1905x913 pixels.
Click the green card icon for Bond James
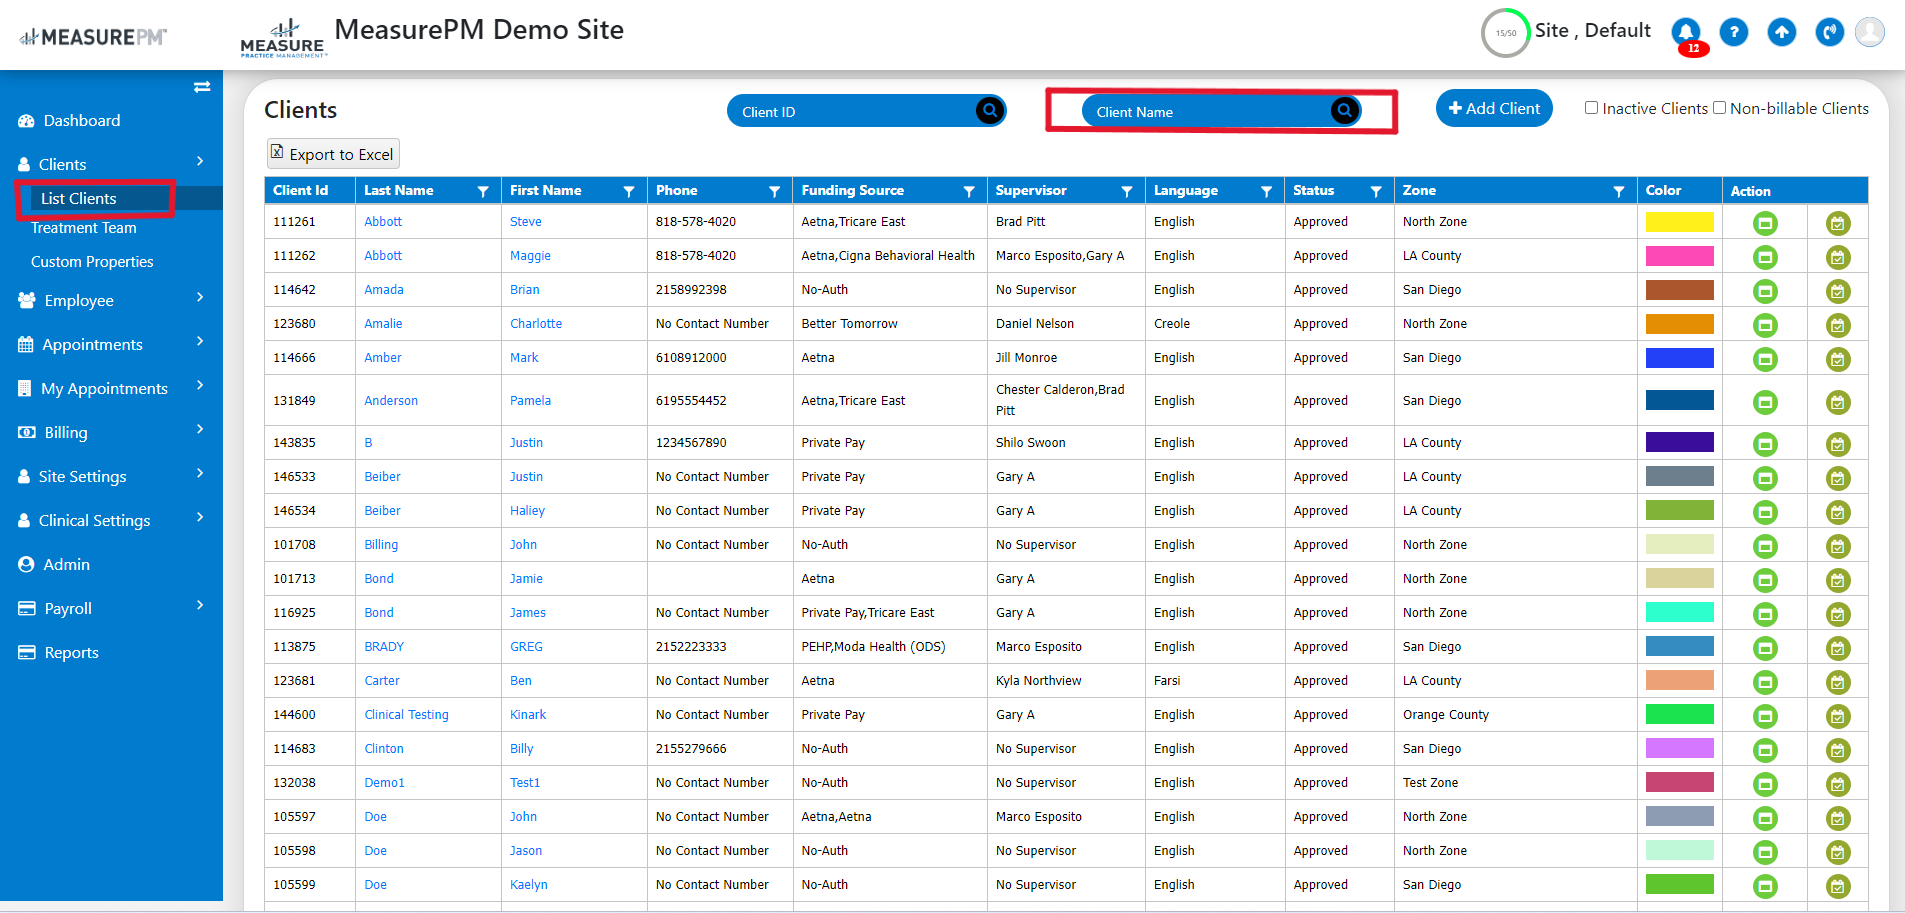tap(1765, 614)
